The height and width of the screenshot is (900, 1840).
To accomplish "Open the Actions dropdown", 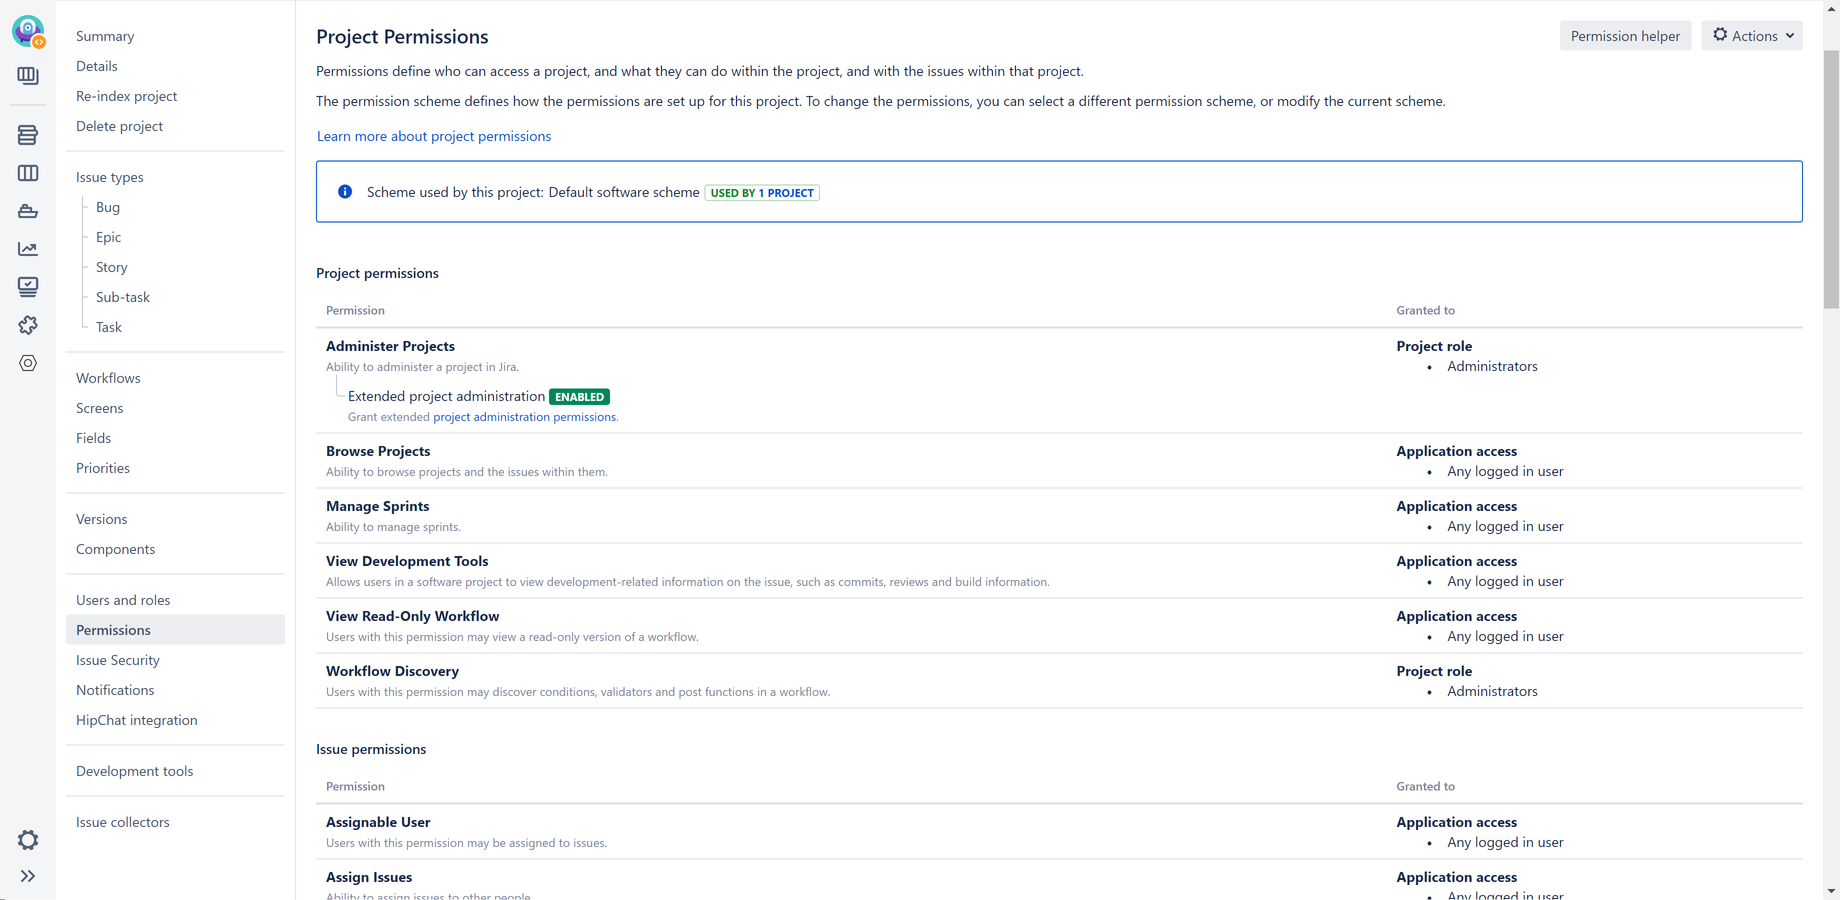I will click(x=1752, y=36).
